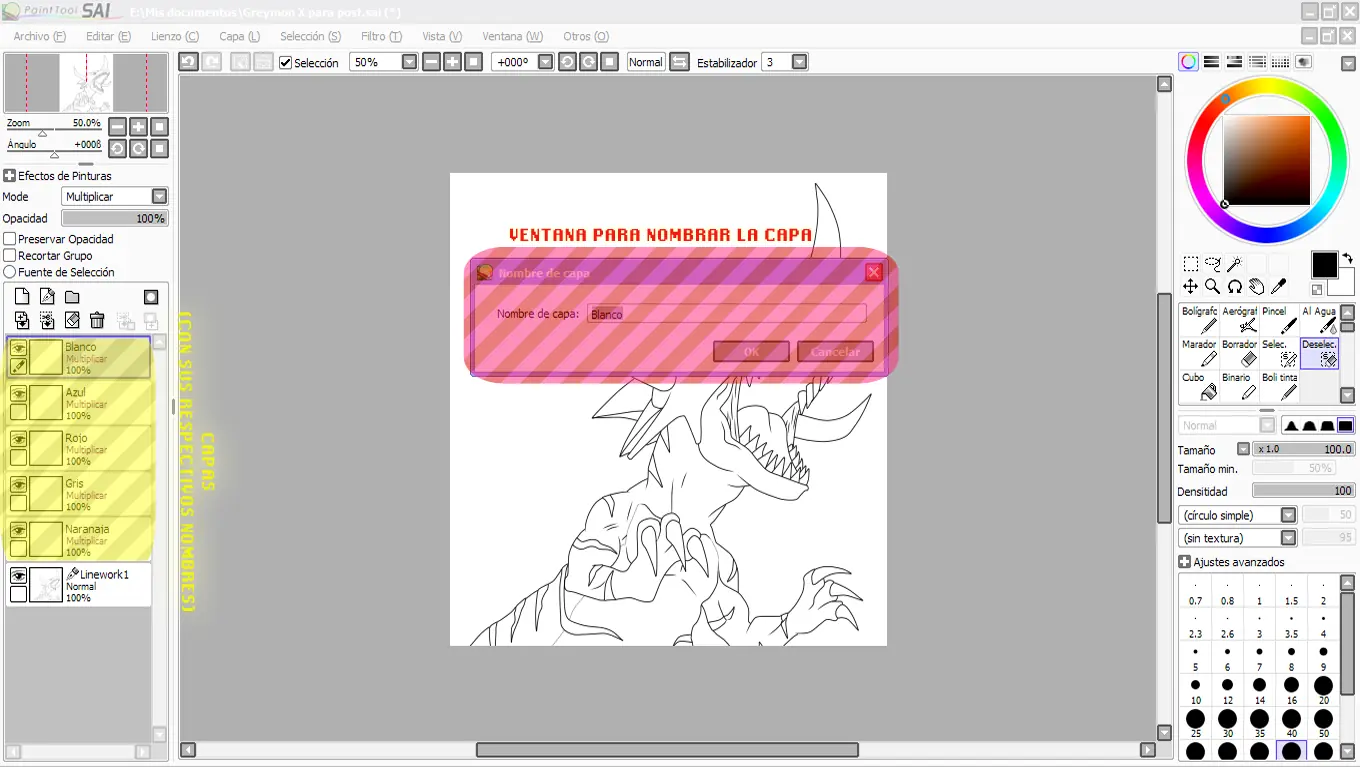Choose the Pincel brush
Screen dimensions: 1360x768
point(1279,320)
